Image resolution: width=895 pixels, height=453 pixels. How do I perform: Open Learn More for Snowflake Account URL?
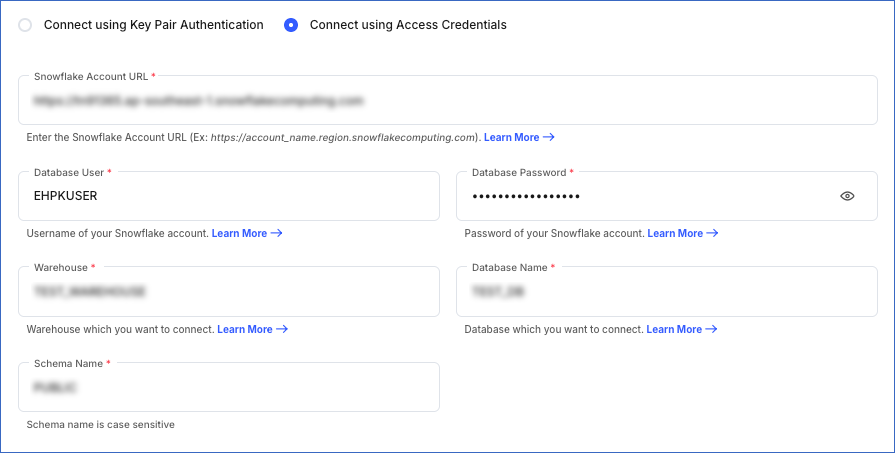coord(519,137)
